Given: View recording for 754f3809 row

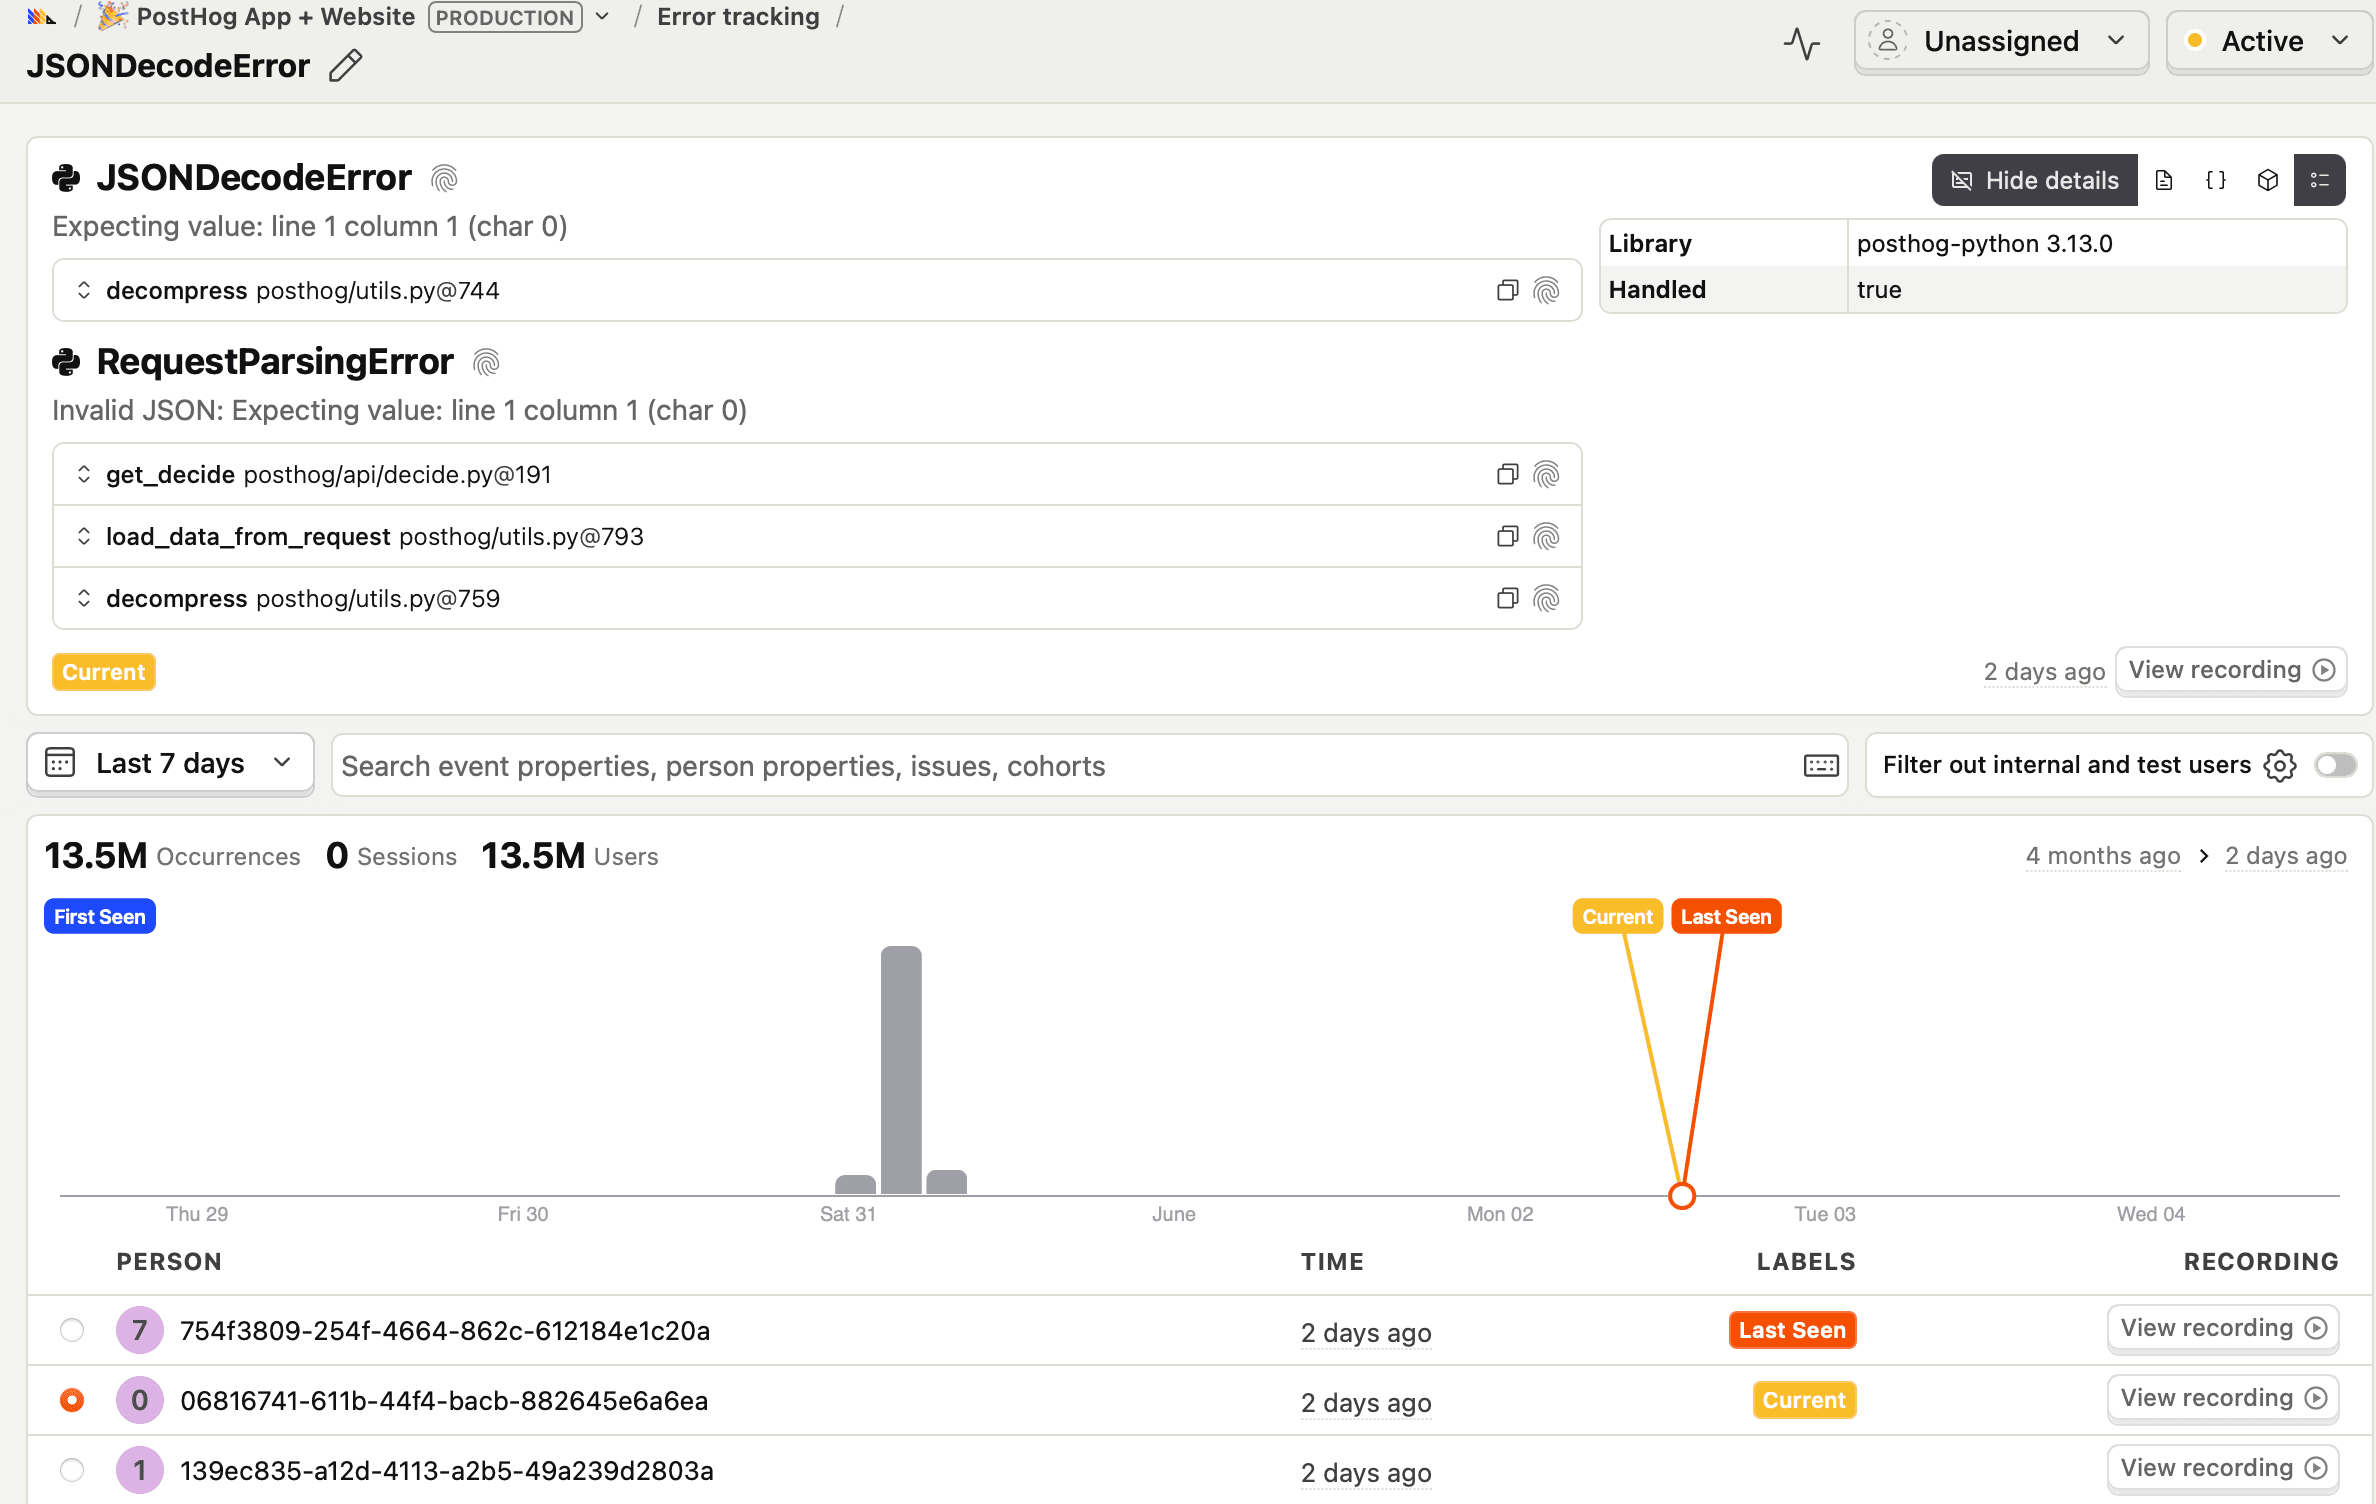Looking at the screenshot, I should tap(2223, 1328).
